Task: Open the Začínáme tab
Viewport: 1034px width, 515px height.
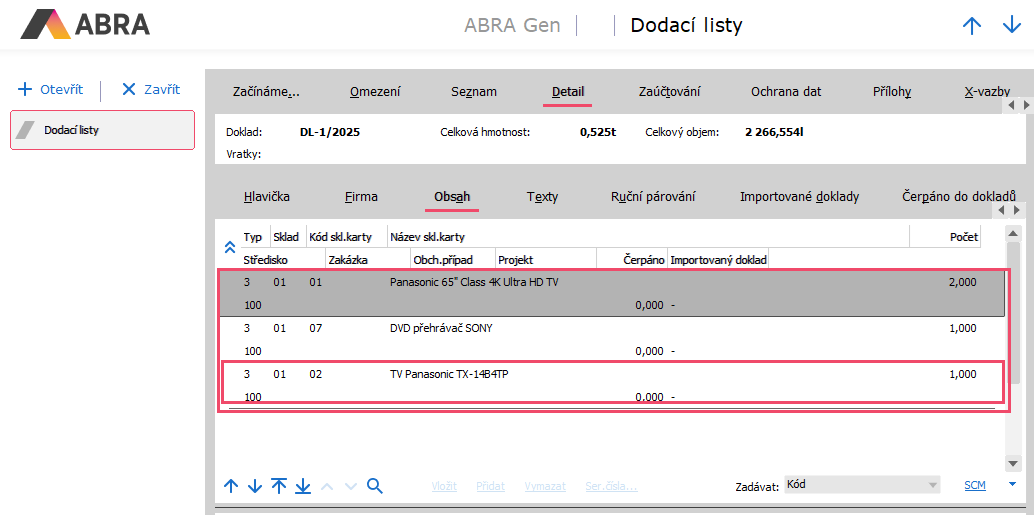Action: (x=266, y=92)
